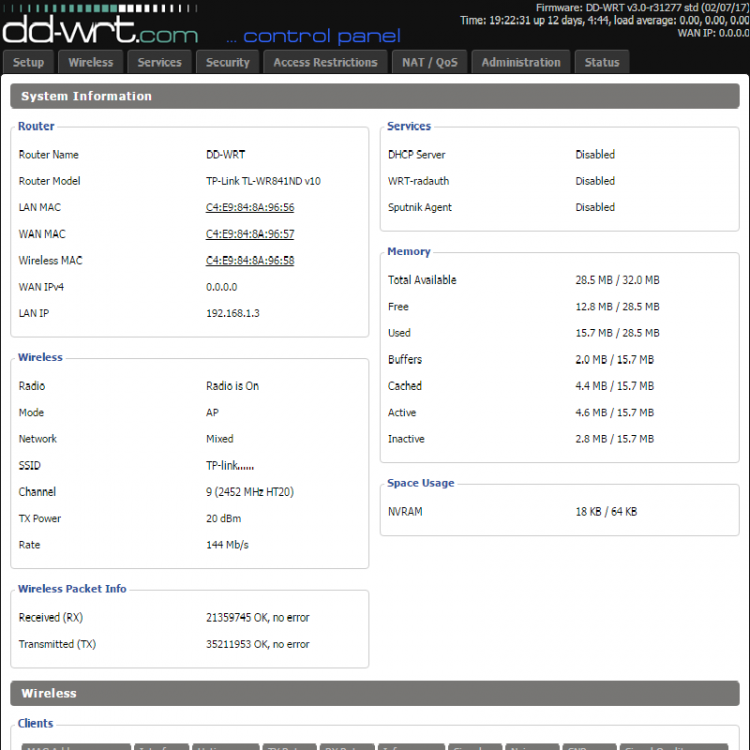Click the firmware version text in header
This screenshot has height=750, width=750.
pyautogui.click(x=642, y=7)
